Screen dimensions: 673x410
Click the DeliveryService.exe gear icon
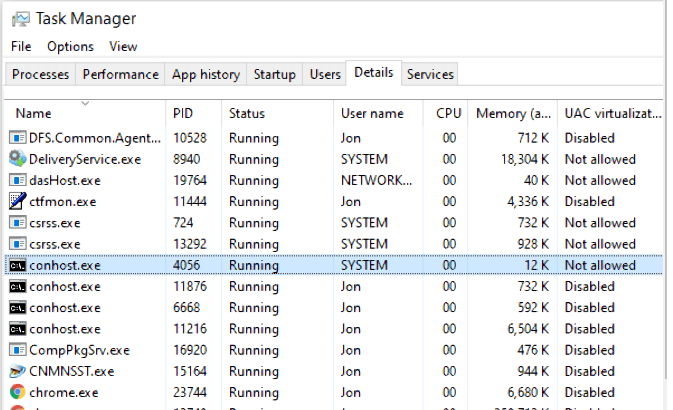point(17,159)
